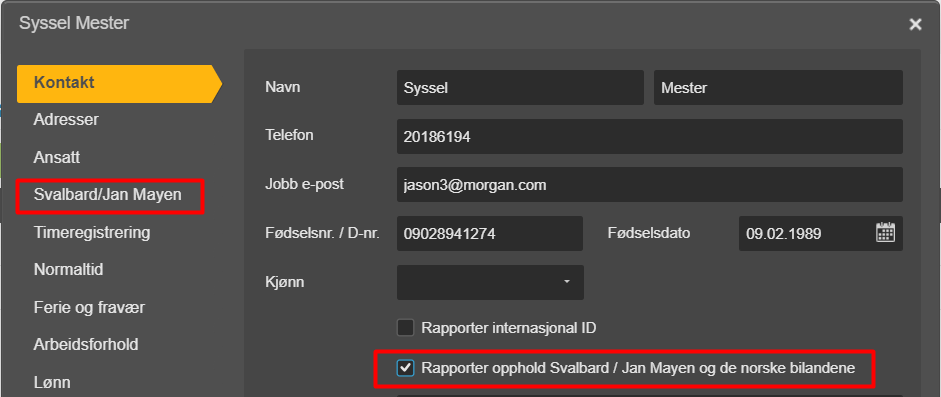
Task: Close the Syssel Mester dialog
Action: click(x=915, y=25)
